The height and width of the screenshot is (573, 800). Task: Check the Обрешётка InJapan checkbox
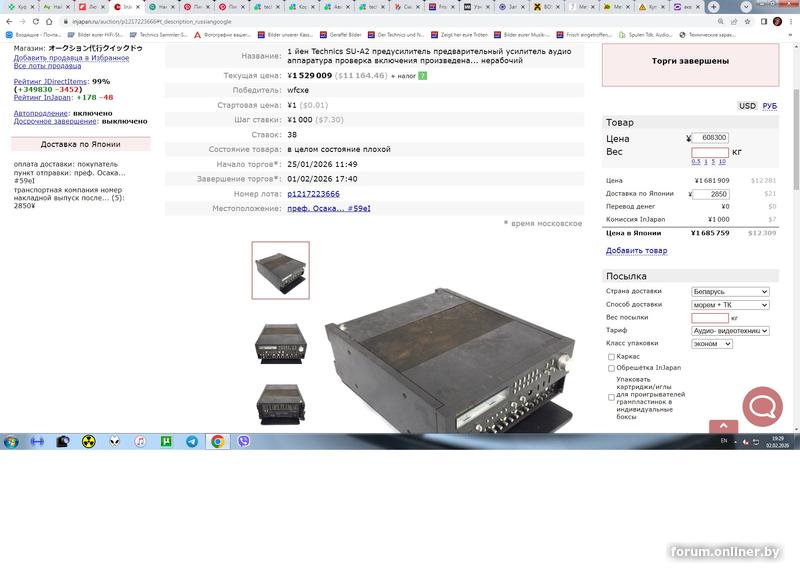(611, 368)
